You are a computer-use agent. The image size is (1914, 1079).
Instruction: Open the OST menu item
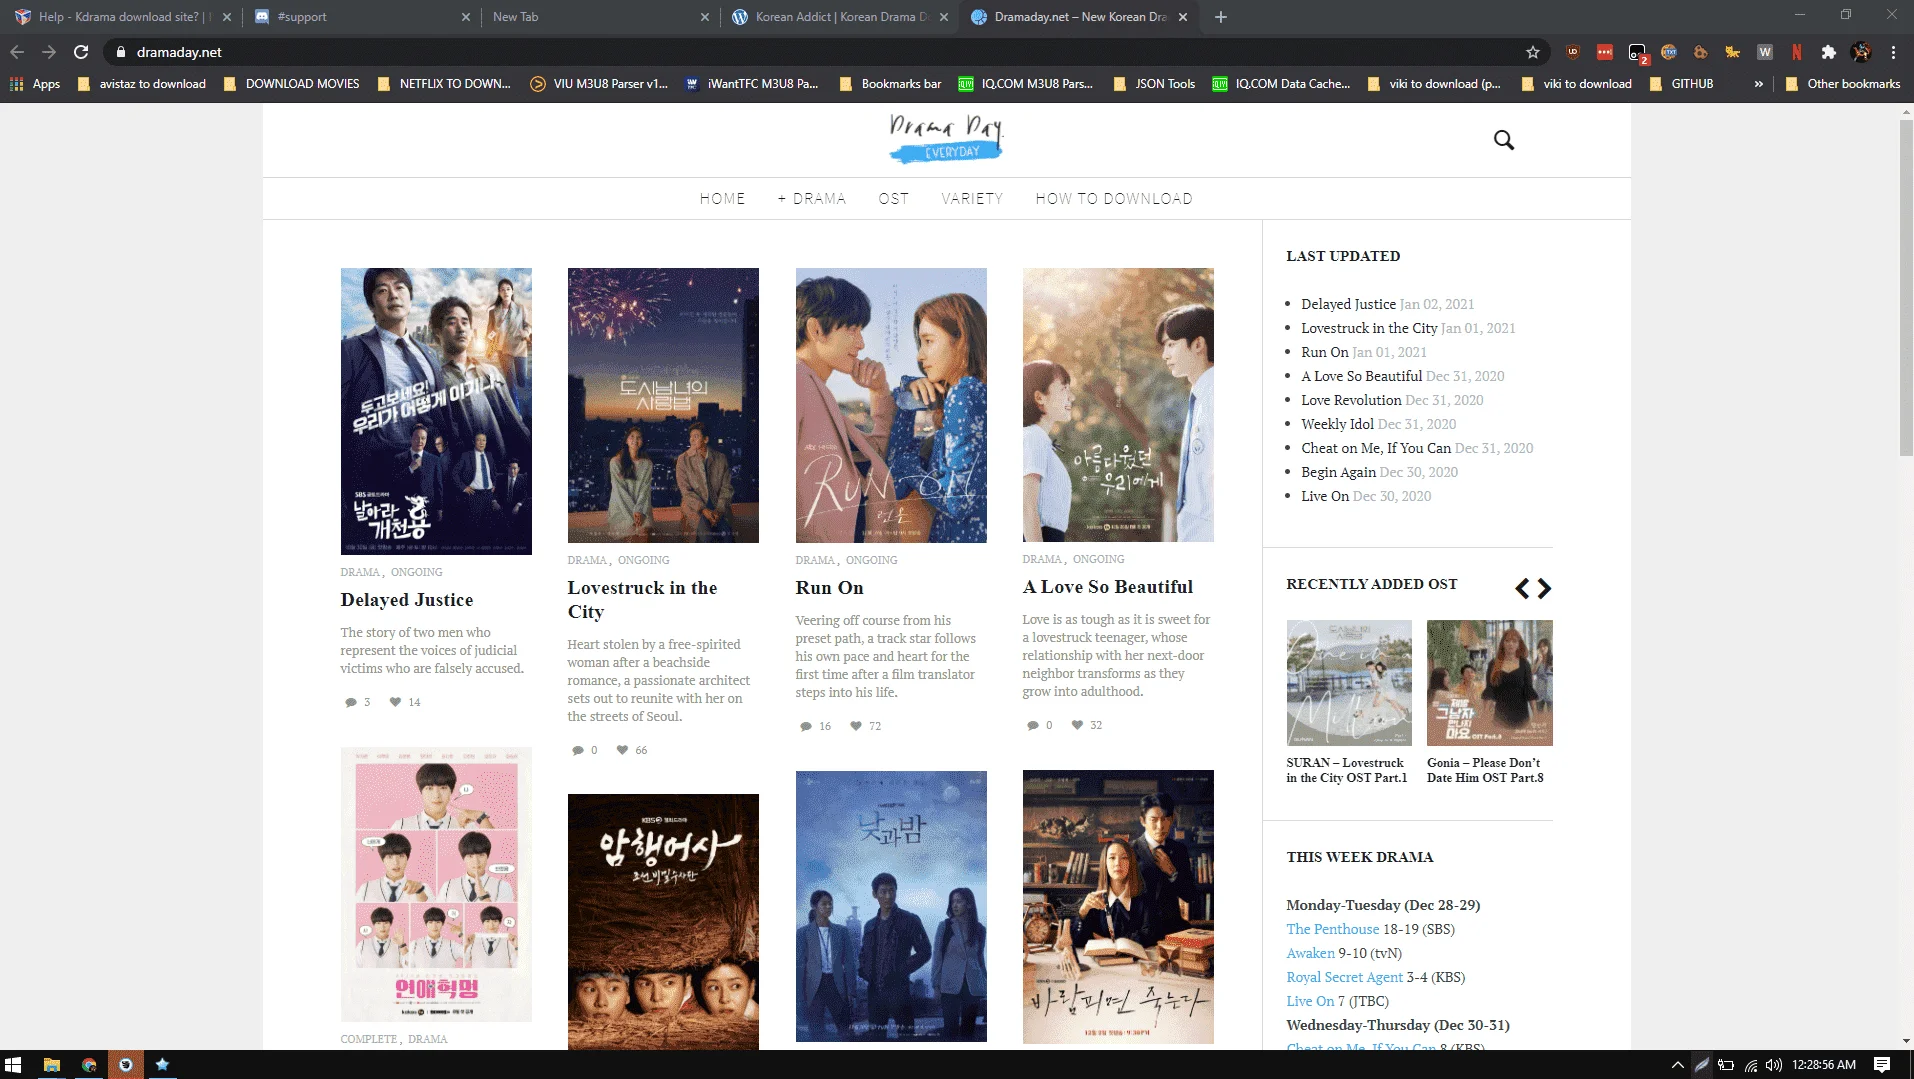pyautogui.click(x=894, y=199)
